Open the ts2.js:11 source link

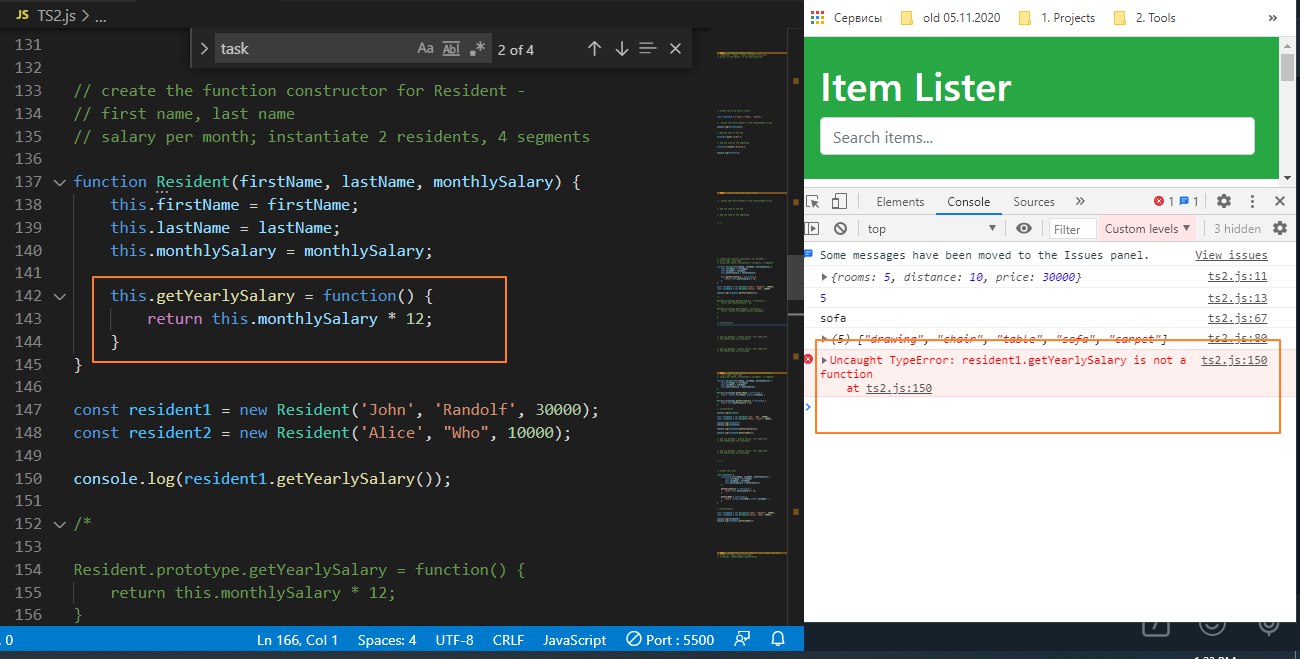tap(1238, 276)
